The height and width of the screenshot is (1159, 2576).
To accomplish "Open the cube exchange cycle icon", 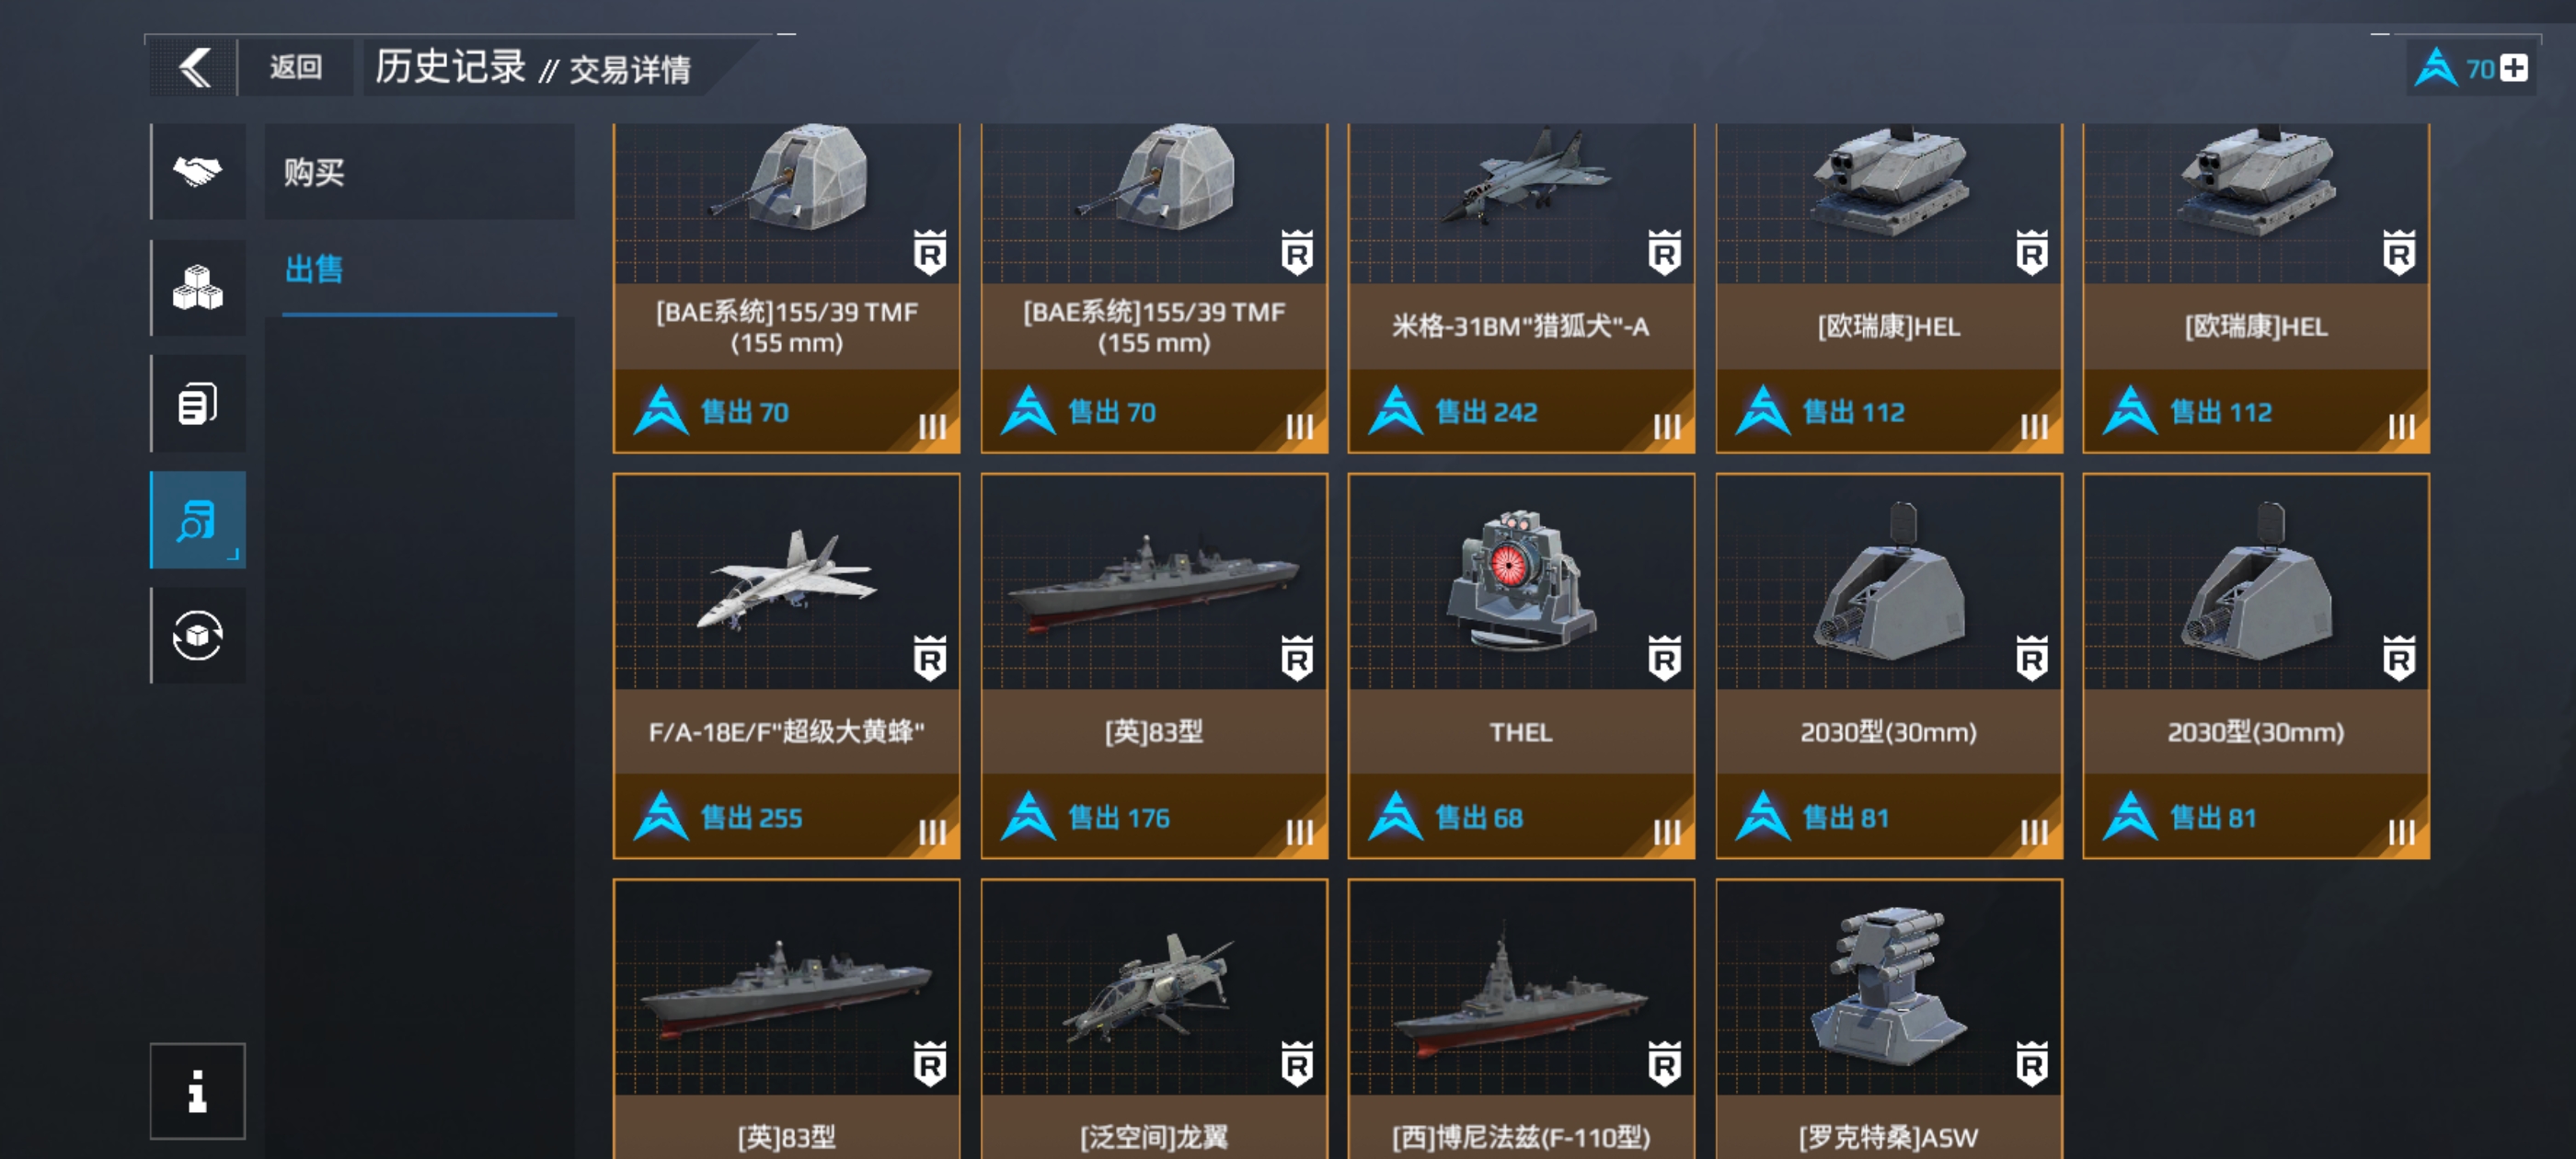I will click(x=198, y=636).
